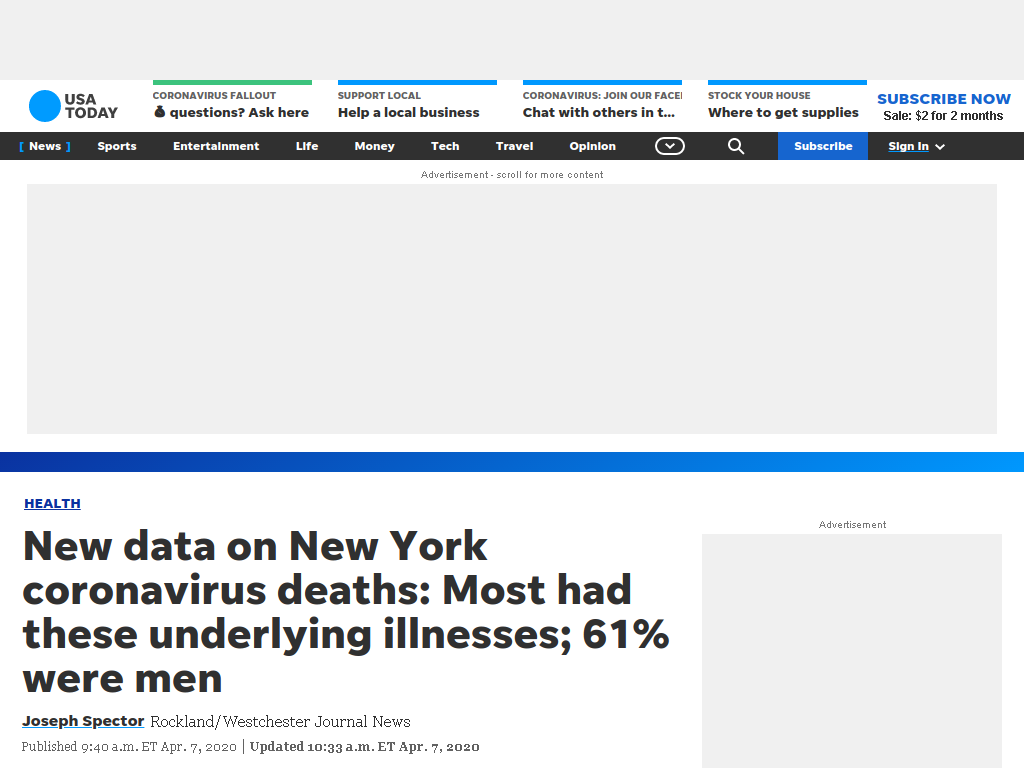The width and height of the screenshot is (1024, 768).
Task: Select the News nav item
Action: (x=45, y=146)
